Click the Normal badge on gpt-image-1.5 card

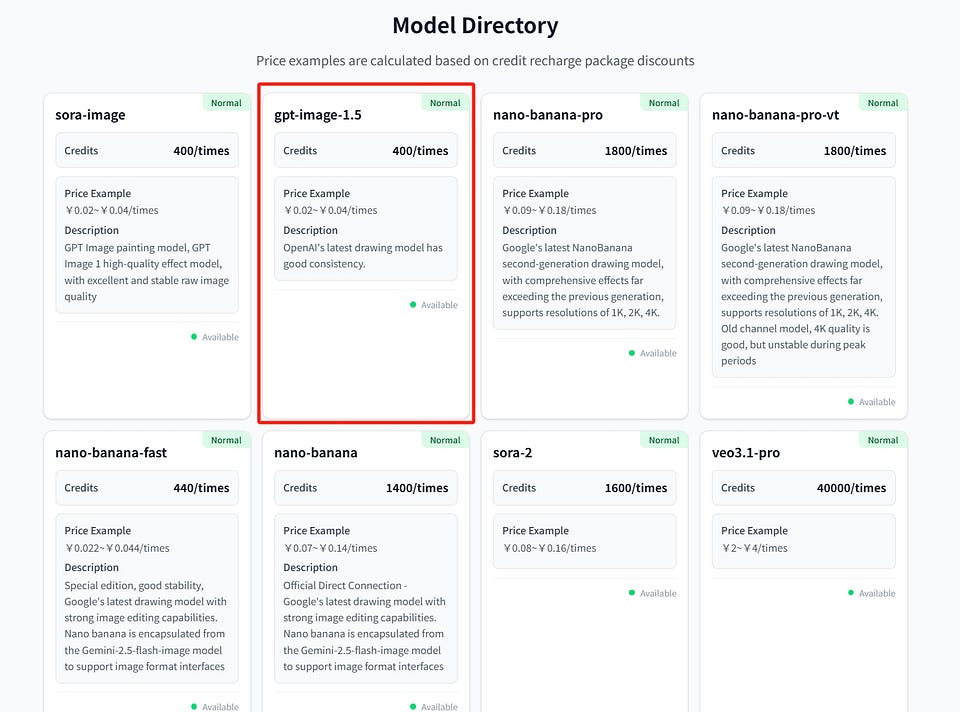tap(445, 103)
